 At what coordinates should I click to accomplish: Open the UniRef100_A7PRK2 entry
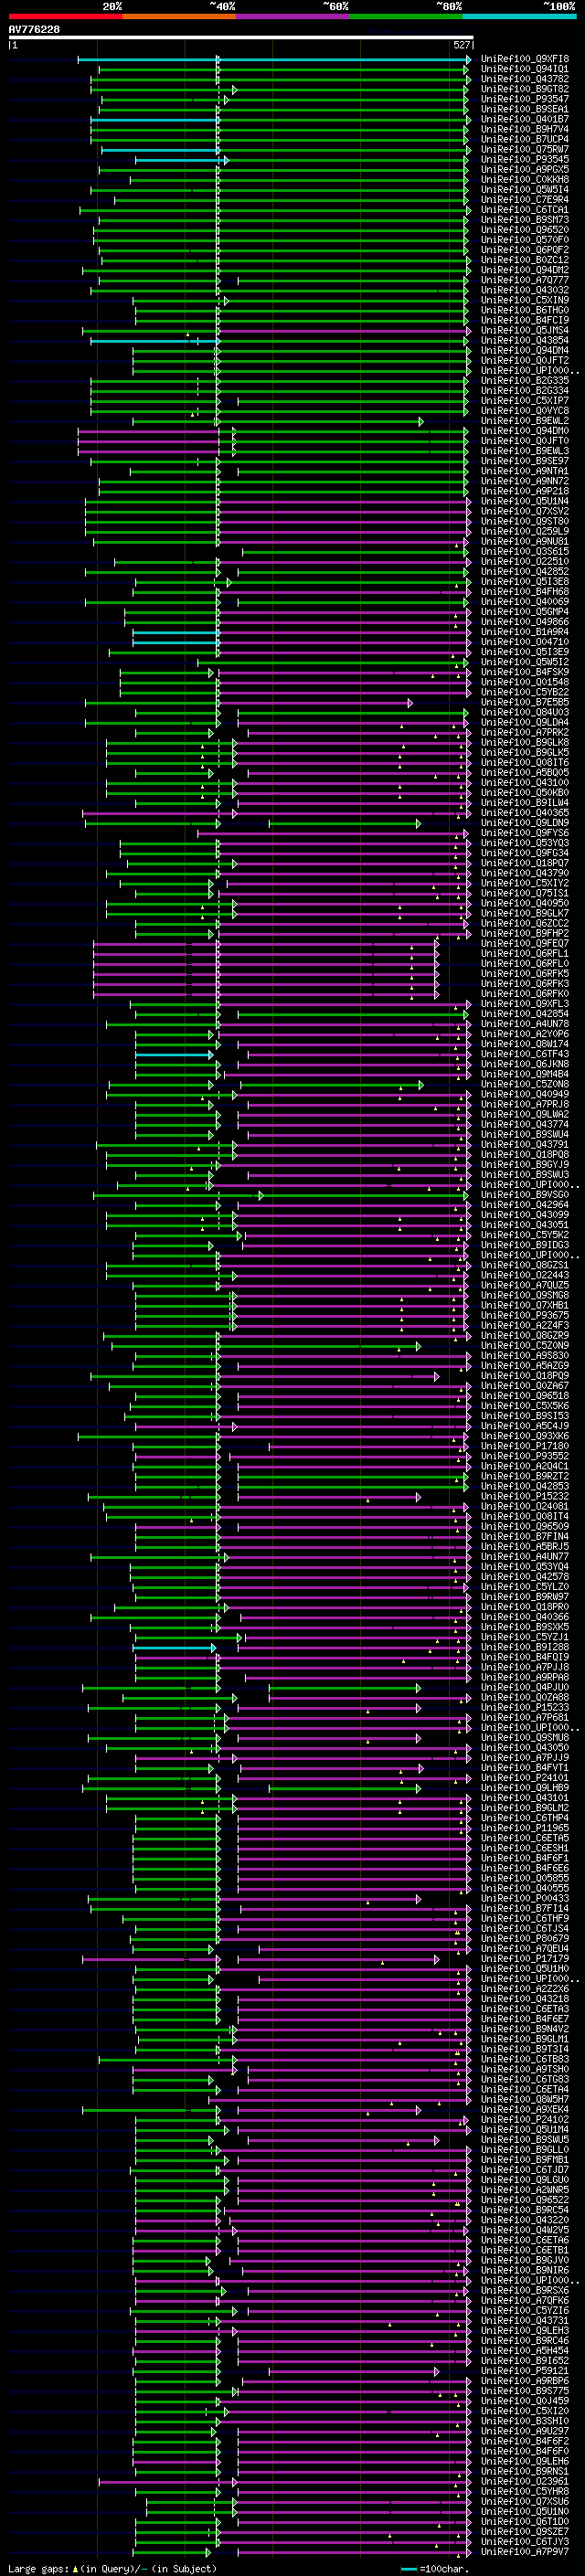tap(525, 732)
